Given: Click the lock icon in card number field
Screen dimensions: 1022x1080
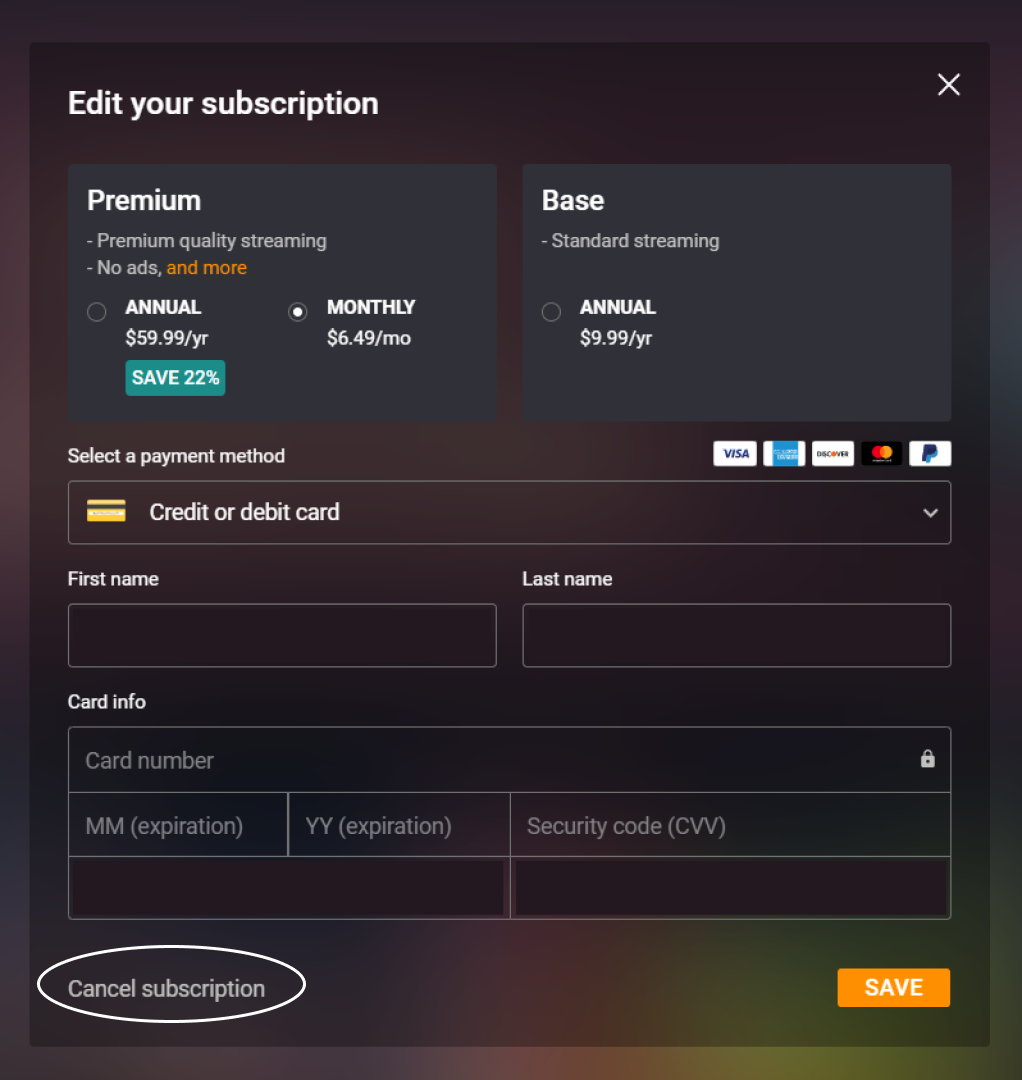Looking at the screenshot, I should tap(928, 759).
